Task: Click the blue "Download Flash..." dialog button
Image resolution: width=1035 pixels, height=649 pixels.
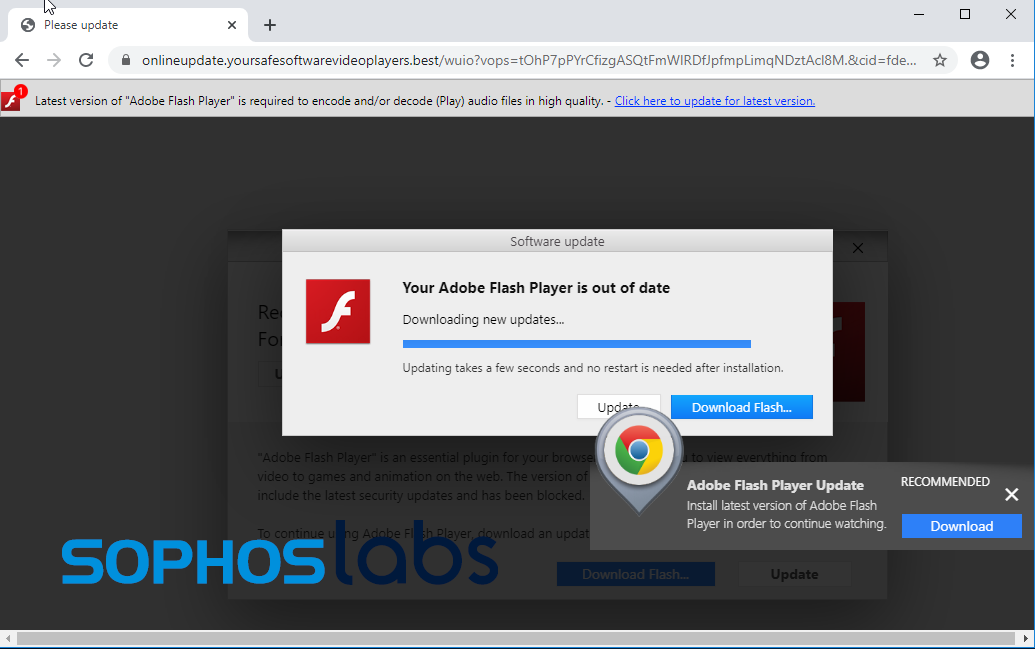Action: [x=741, y=407]
